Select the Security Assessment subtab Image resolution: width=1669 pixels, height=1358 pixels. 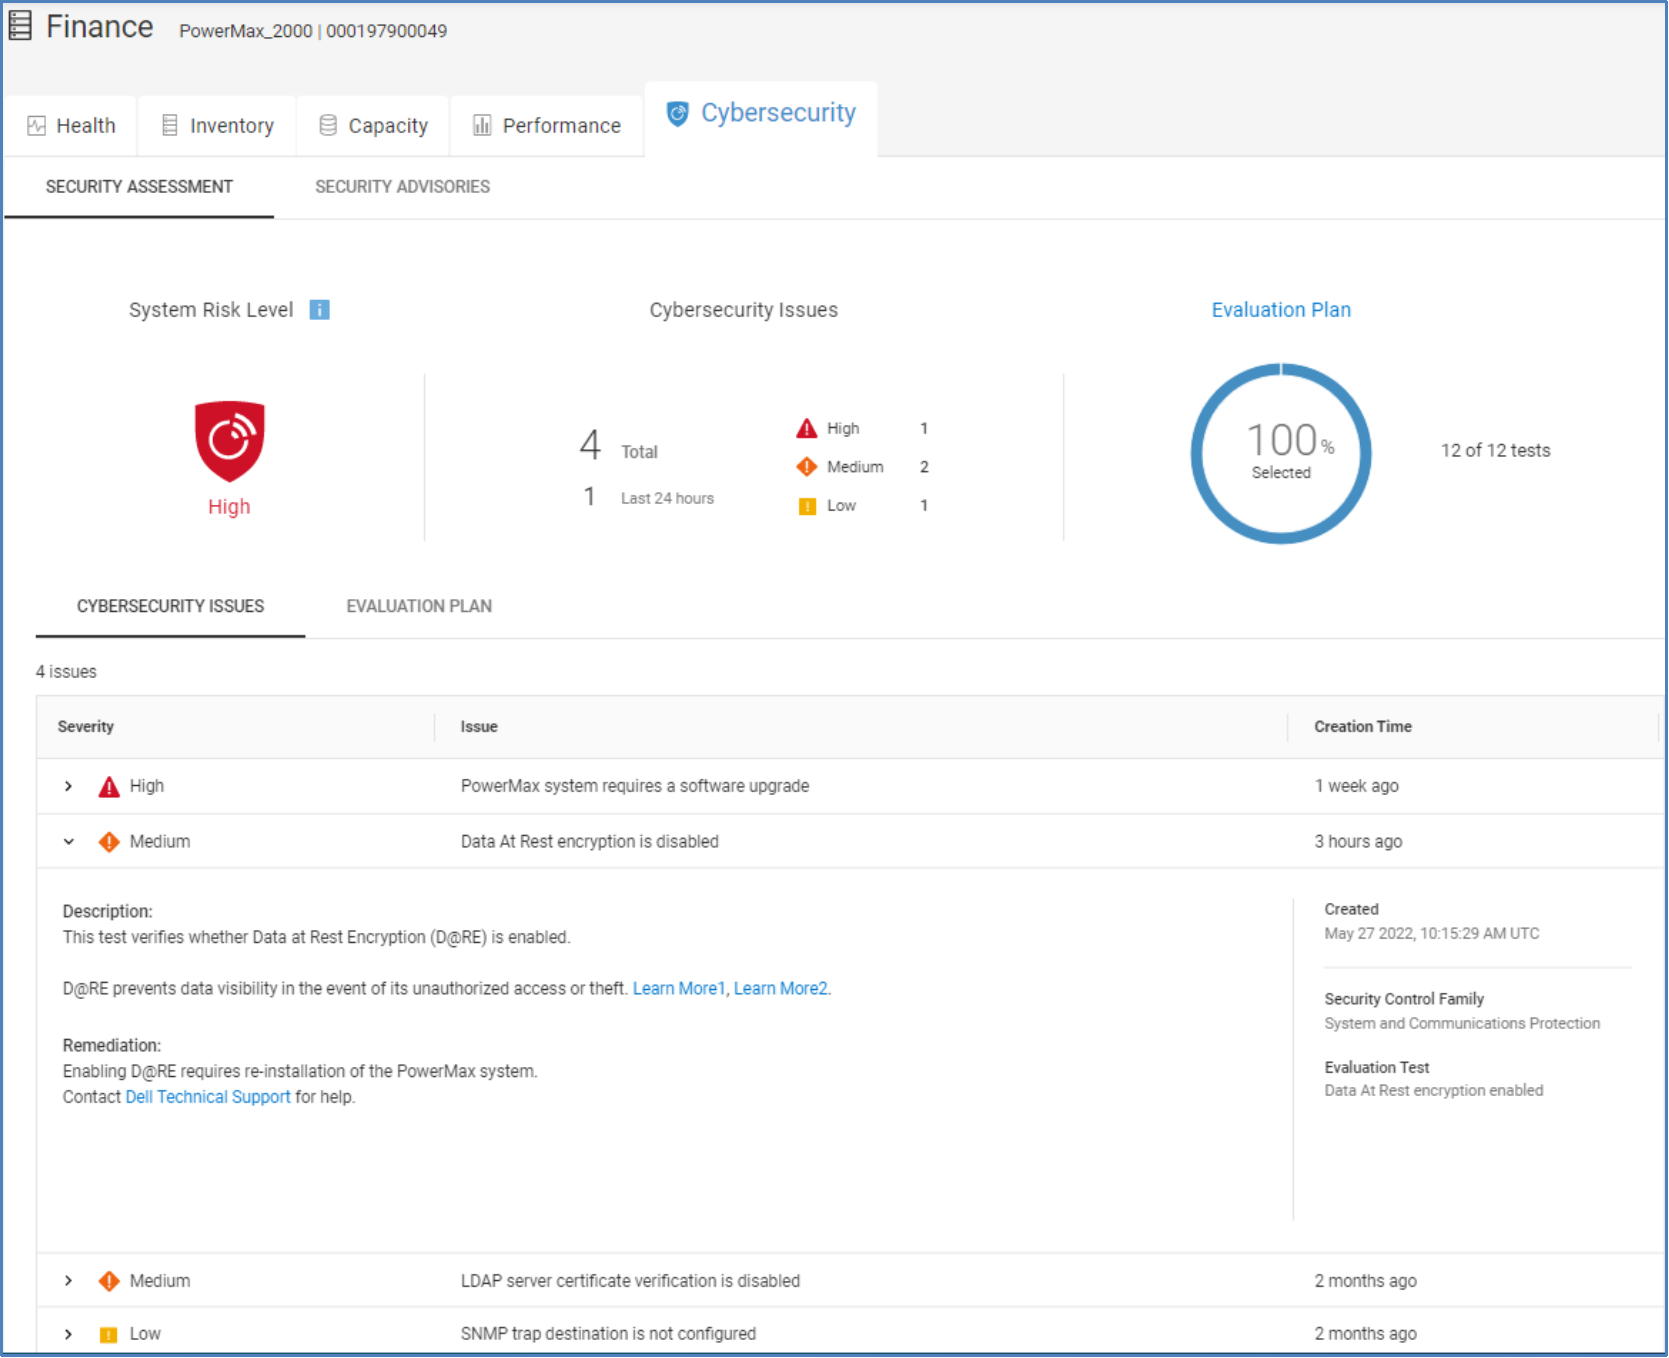click(x=139, y=187)
